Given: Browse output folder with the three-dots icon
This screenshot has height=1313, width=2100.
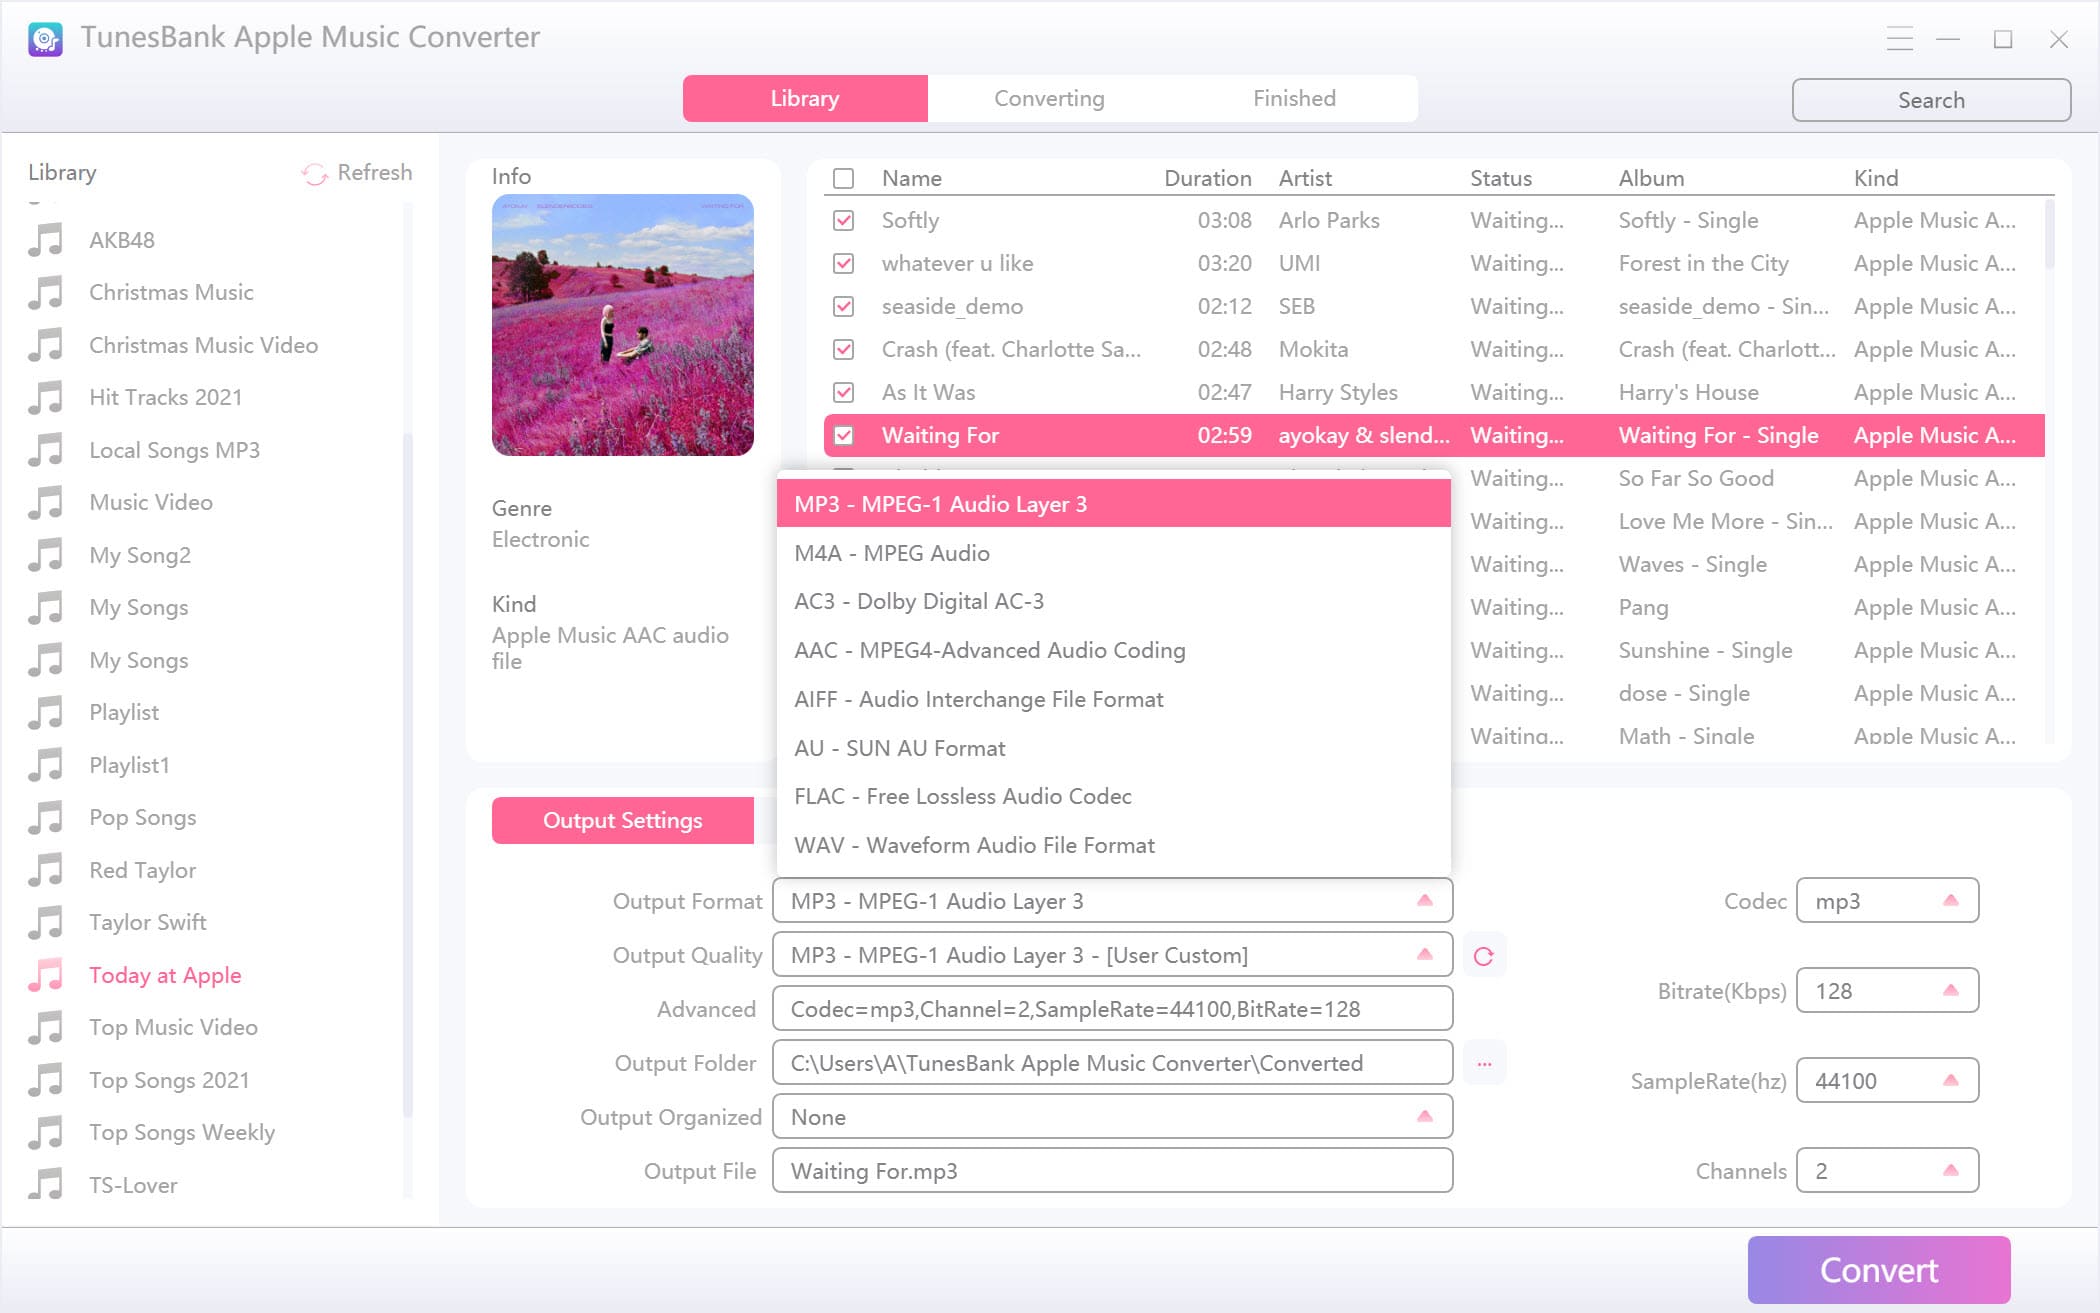Looking at the screenshot, I should pyautogui.click(x=1484, y=1064).
